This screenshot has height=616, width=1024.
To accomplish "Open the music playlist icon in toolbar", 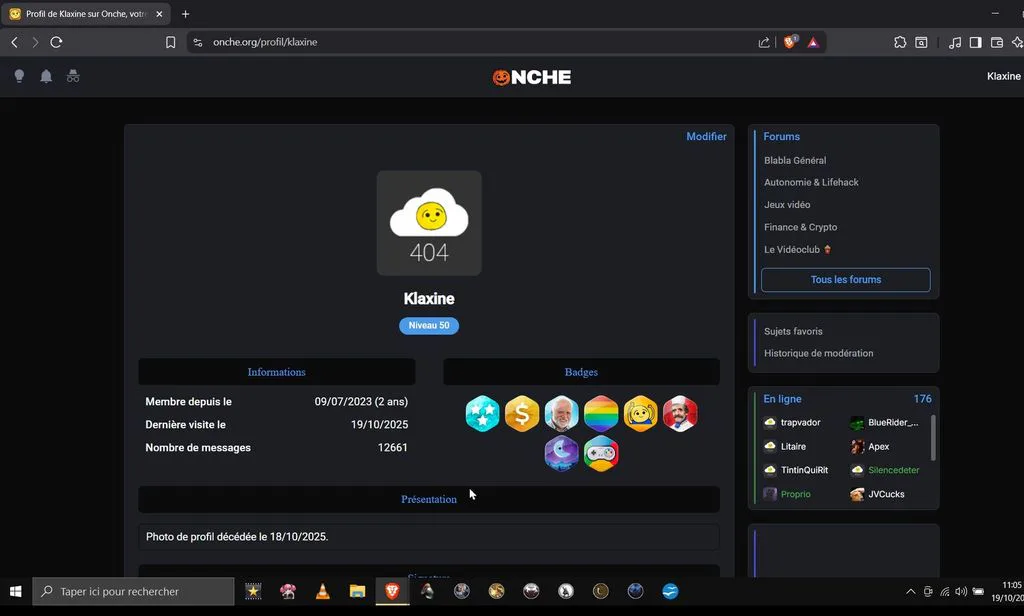I will coord(955,42).
